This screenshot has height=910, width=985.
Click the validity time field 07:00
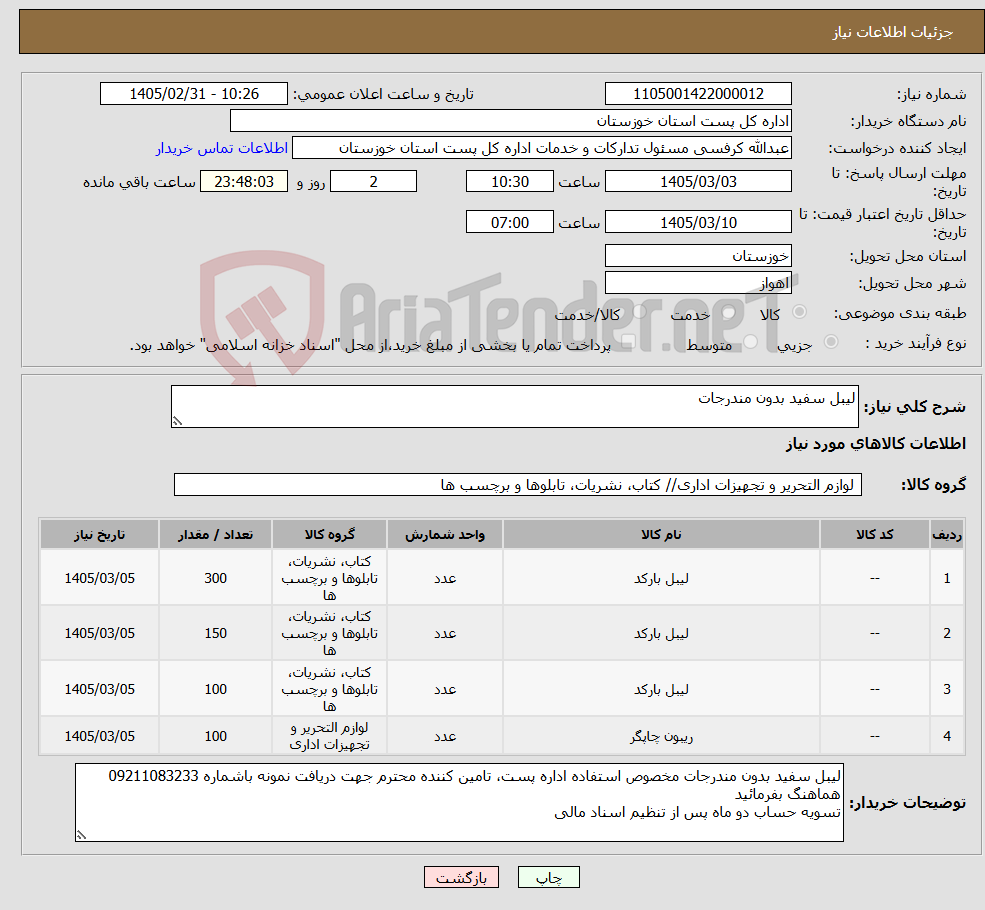pyautogui.click(x=509, y=222)
